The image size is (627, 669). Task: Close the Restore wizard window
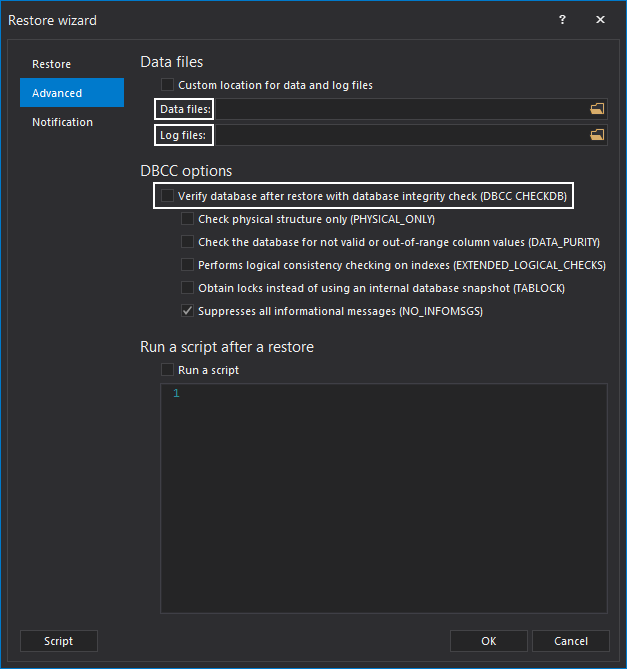[600, 20]
